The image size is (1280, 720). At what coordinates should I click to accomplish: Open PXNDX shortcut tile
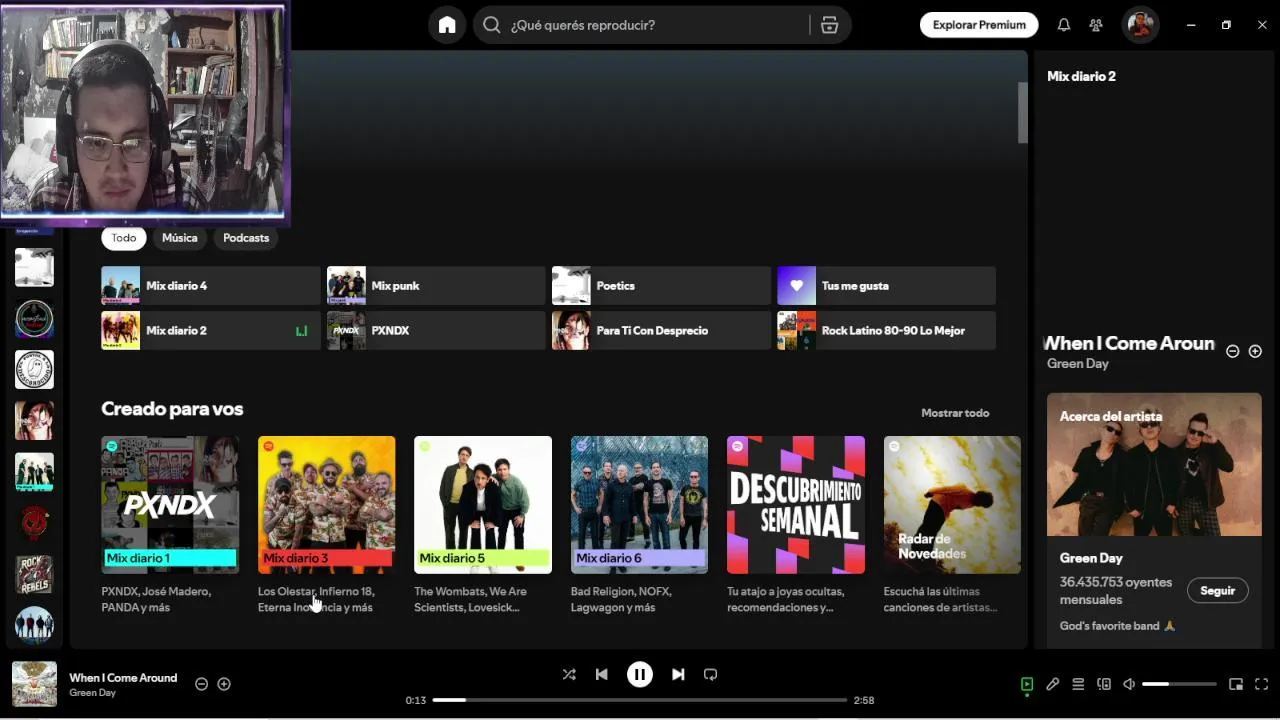(x=436, y=331)
